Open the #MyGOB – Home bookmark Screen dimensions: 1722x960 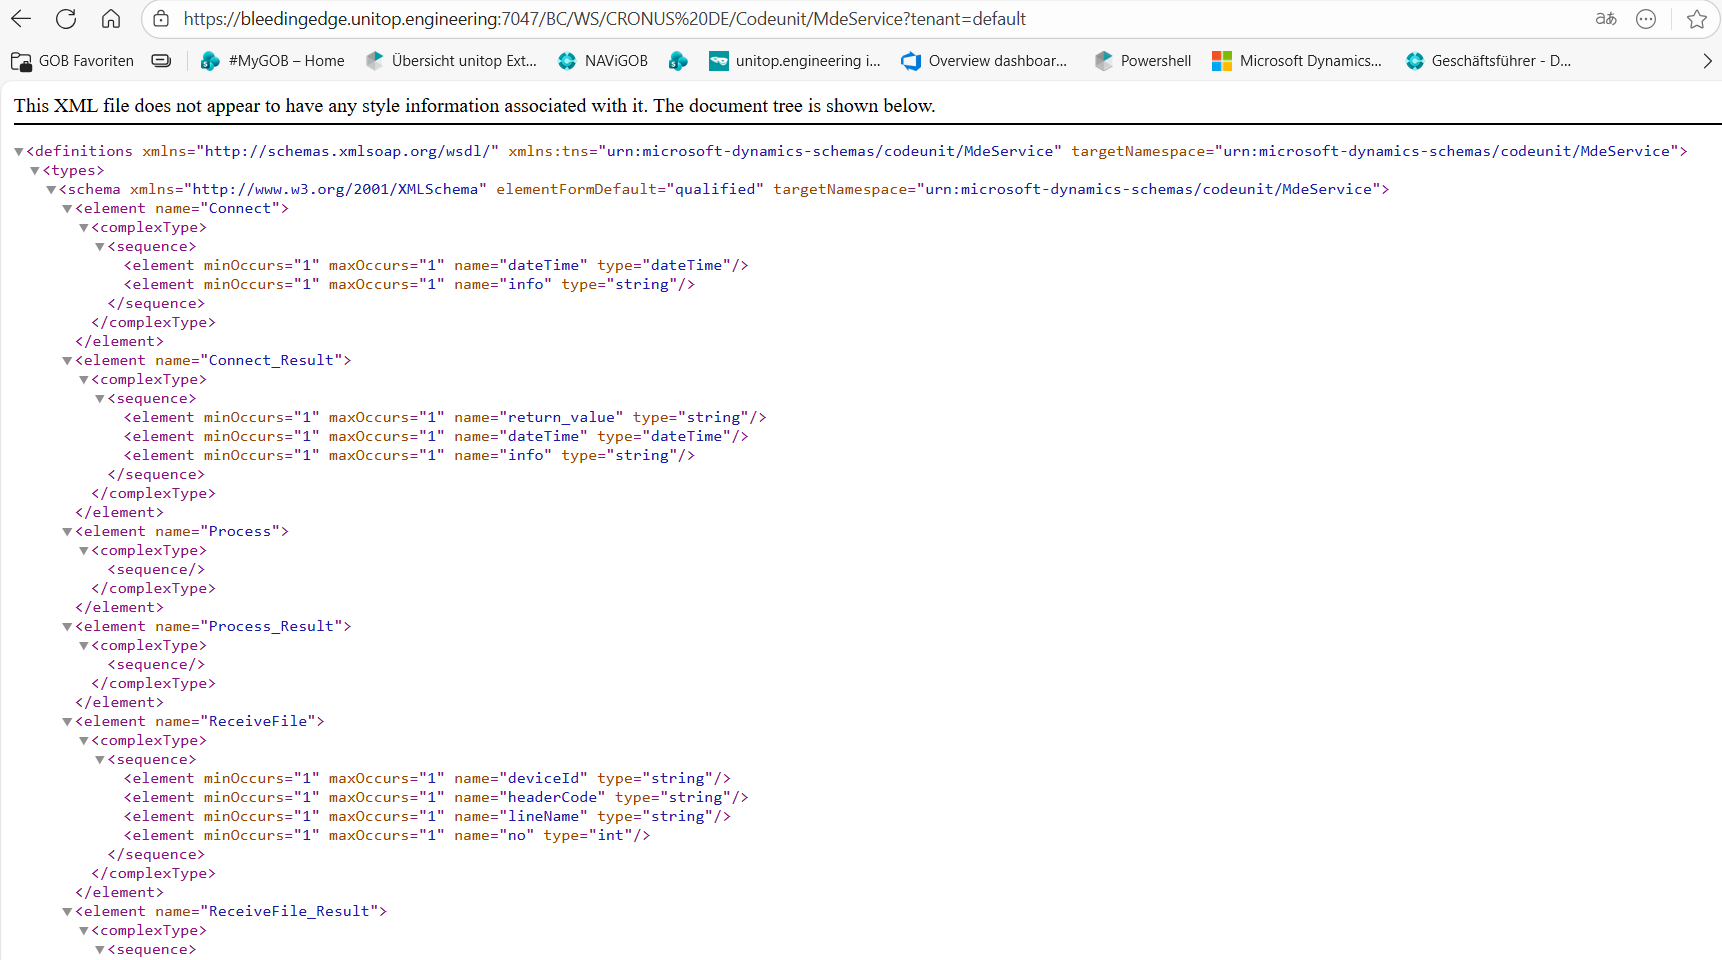pyautogui.click(x=273, y=61)
